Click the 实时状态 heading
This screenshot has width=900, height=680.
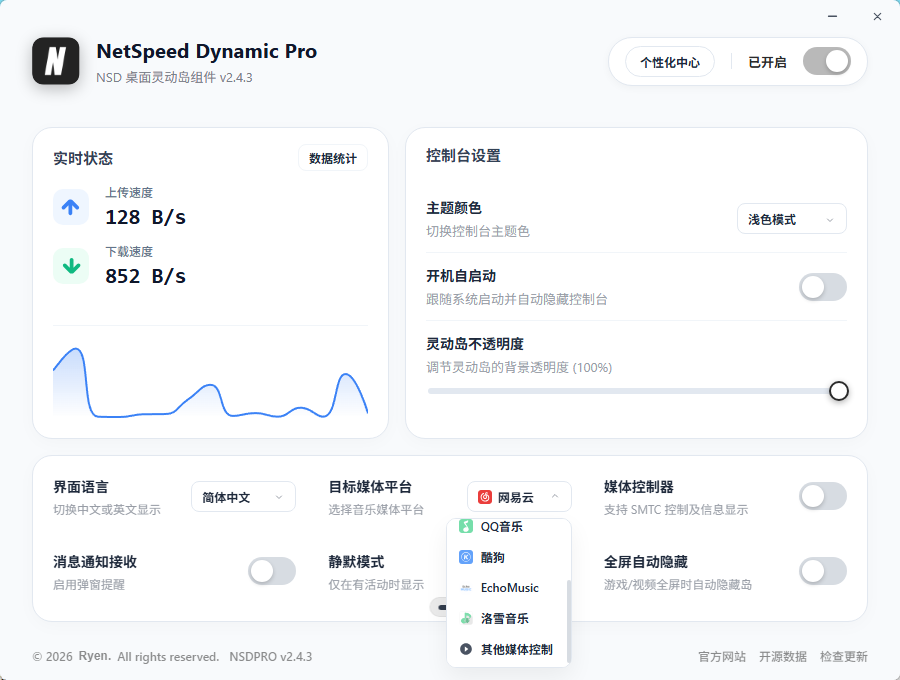pos(83,158)
